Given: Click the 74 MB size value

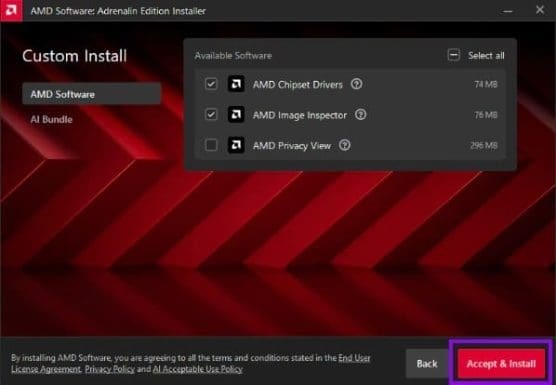Looking at the screenshot, I should coord(486,84).
